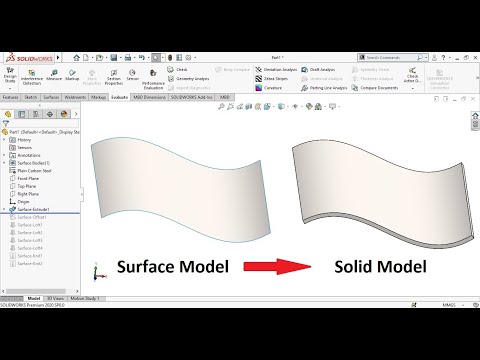Viewport: 480px width, 360px height.
Task: Open Compare Documents tool
Action: pyautogui.click(x=375, y=88)
